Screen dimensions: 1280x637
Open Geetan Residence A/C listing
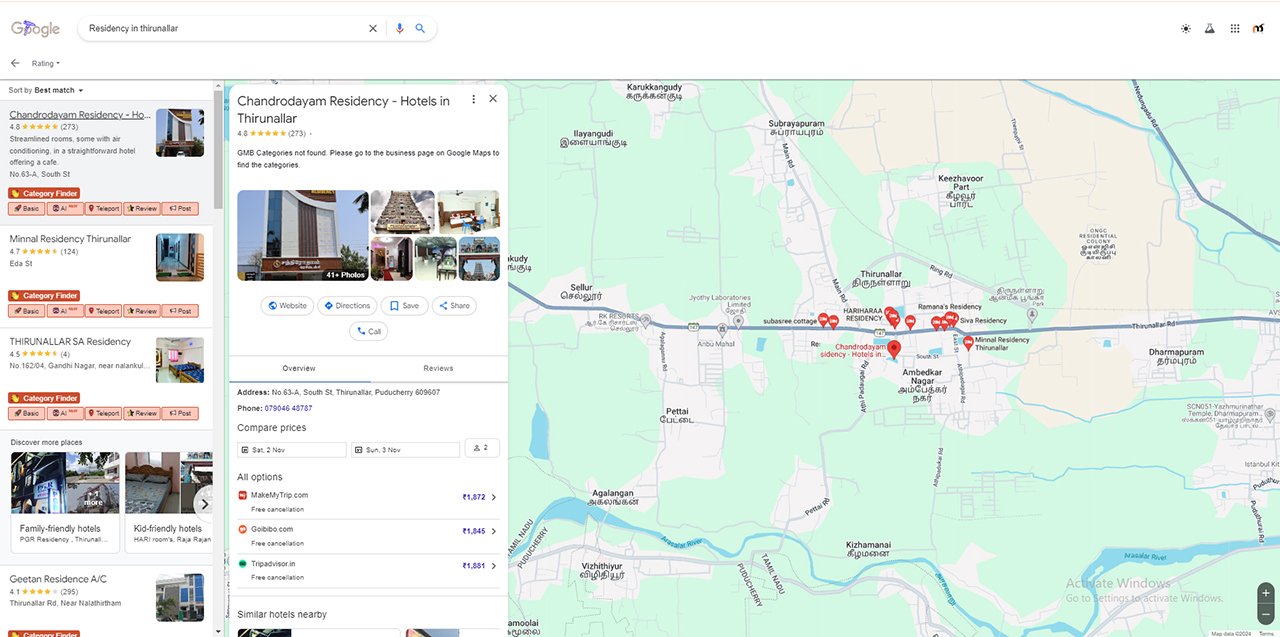pos(58,580)
